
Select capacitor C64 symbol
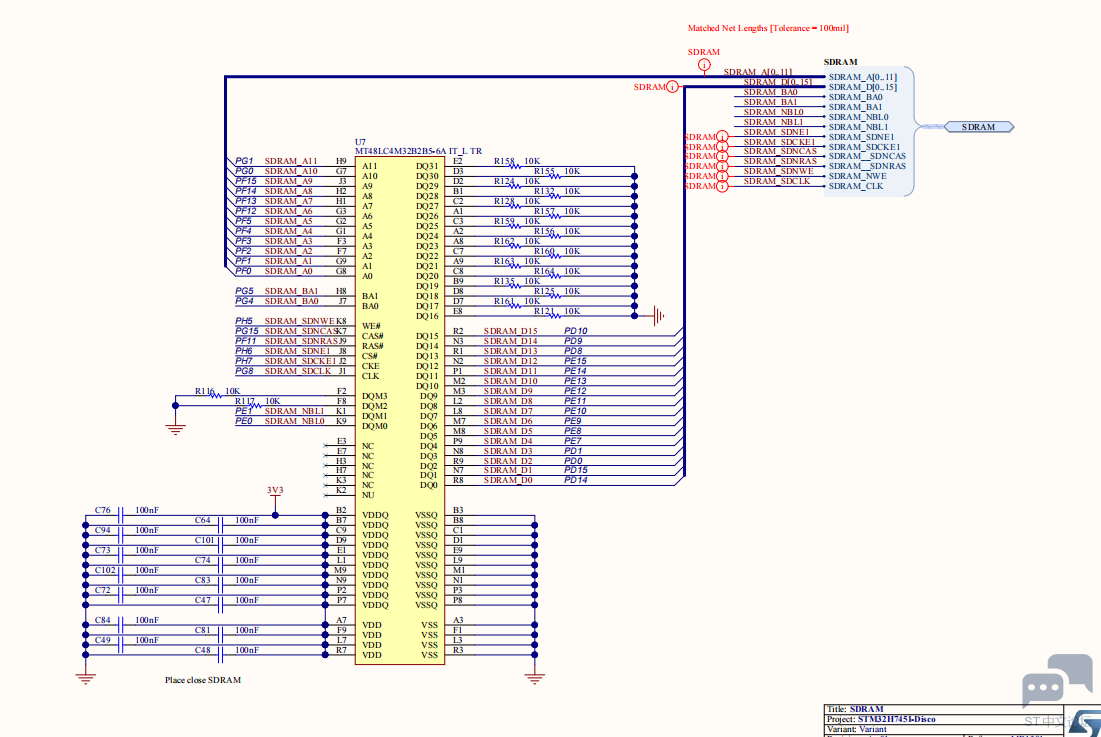click(220, 526)
